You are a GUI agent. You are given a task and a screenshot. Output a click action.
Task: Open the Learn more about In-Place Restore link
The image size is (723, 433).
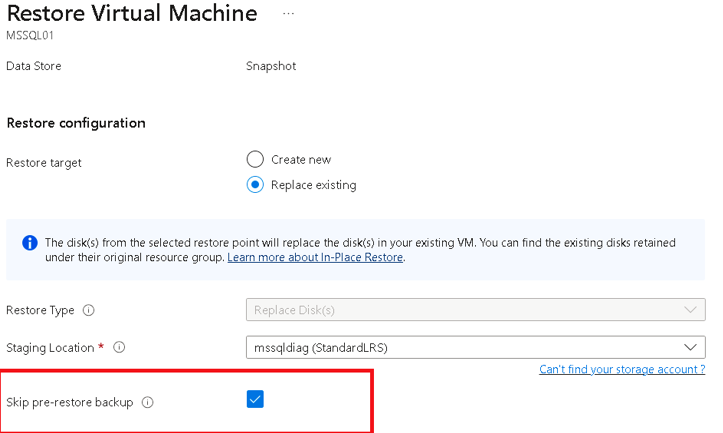pos(315,257)
